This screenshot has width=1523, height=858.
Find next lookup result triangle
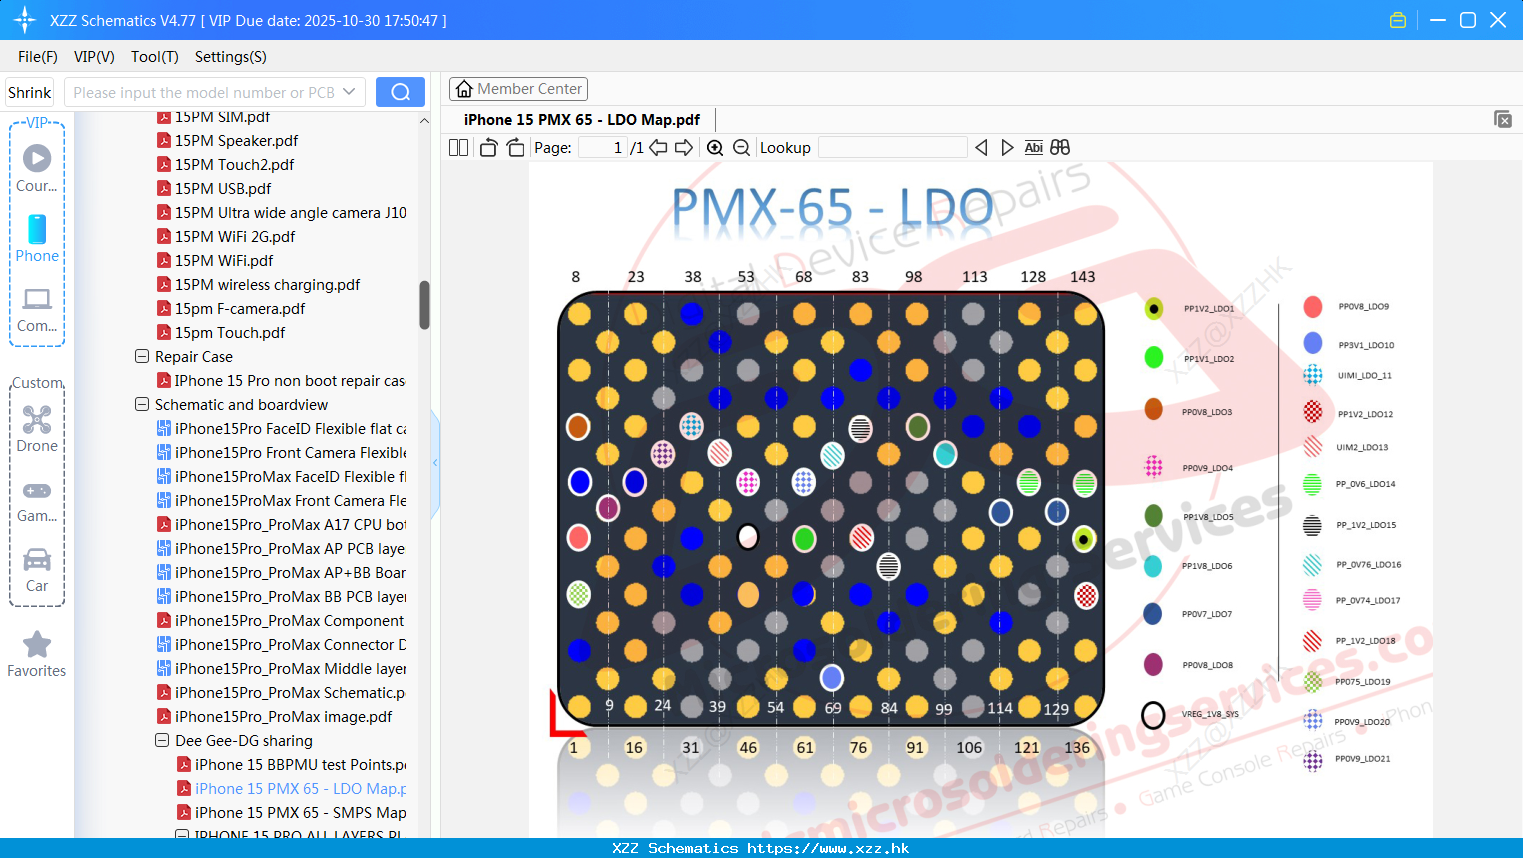coord(1007,147)
